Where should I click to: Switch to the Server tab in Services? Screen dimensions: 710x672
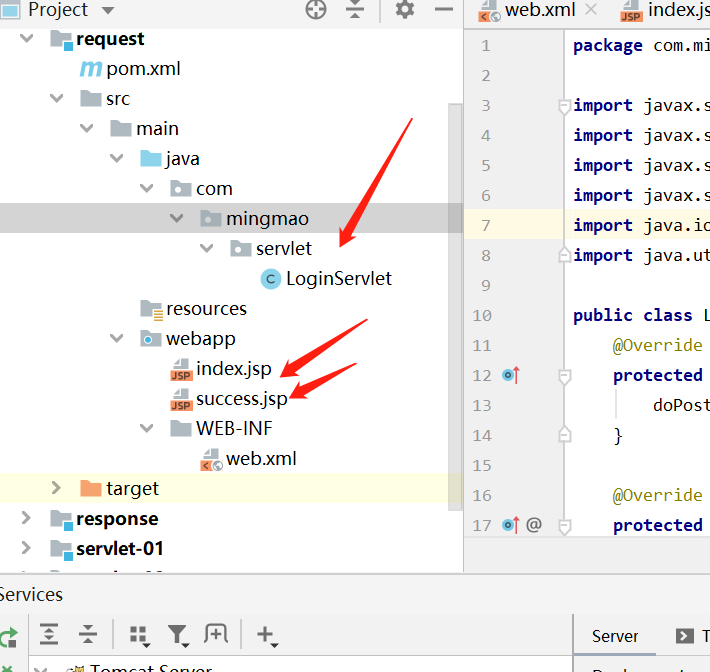pos(614,636)
